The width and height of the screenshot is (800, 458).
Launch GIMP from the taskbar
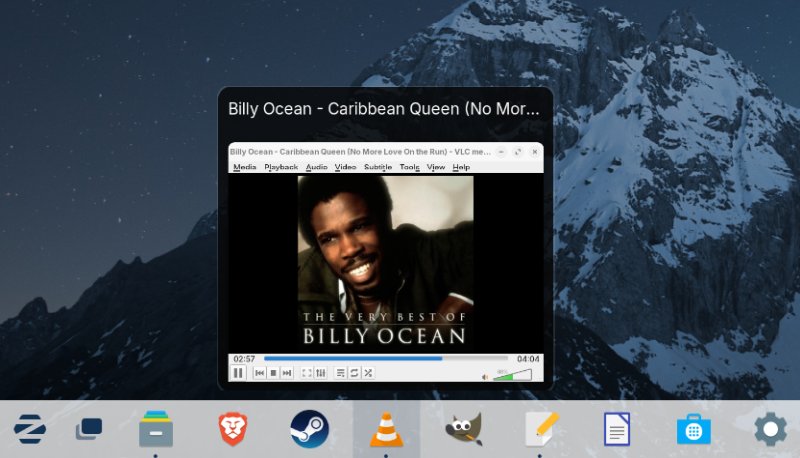click(x=463, y=429)
